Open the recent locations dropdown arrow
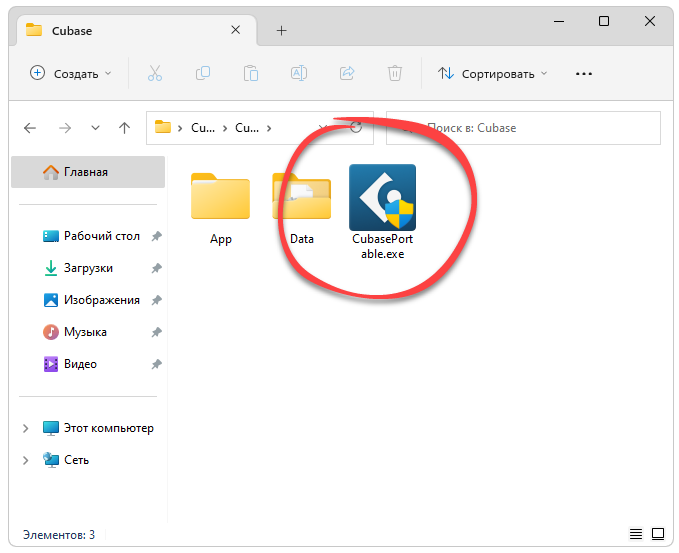The height and width of the screenshot is (553, 679). pyautogui.click(x=95, y=128)
